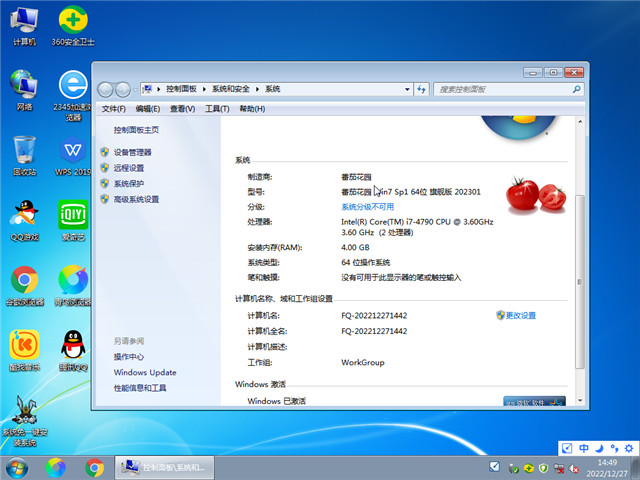The width and height of the screenshot is (640, 480).
Task: Go to 控制面板主页 link
Action: pyautogui.click(x=136, y=130)
